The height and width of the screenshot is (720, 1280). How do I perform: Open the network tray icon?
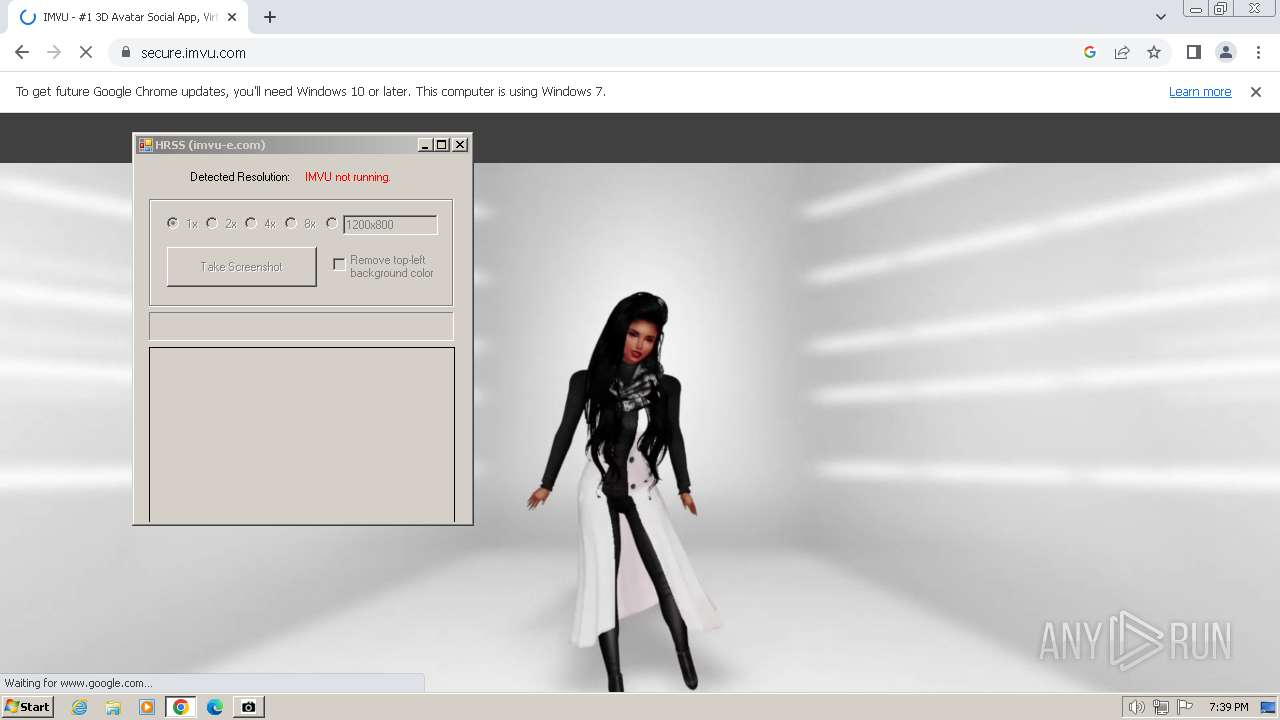click(x=1161, y=707)
